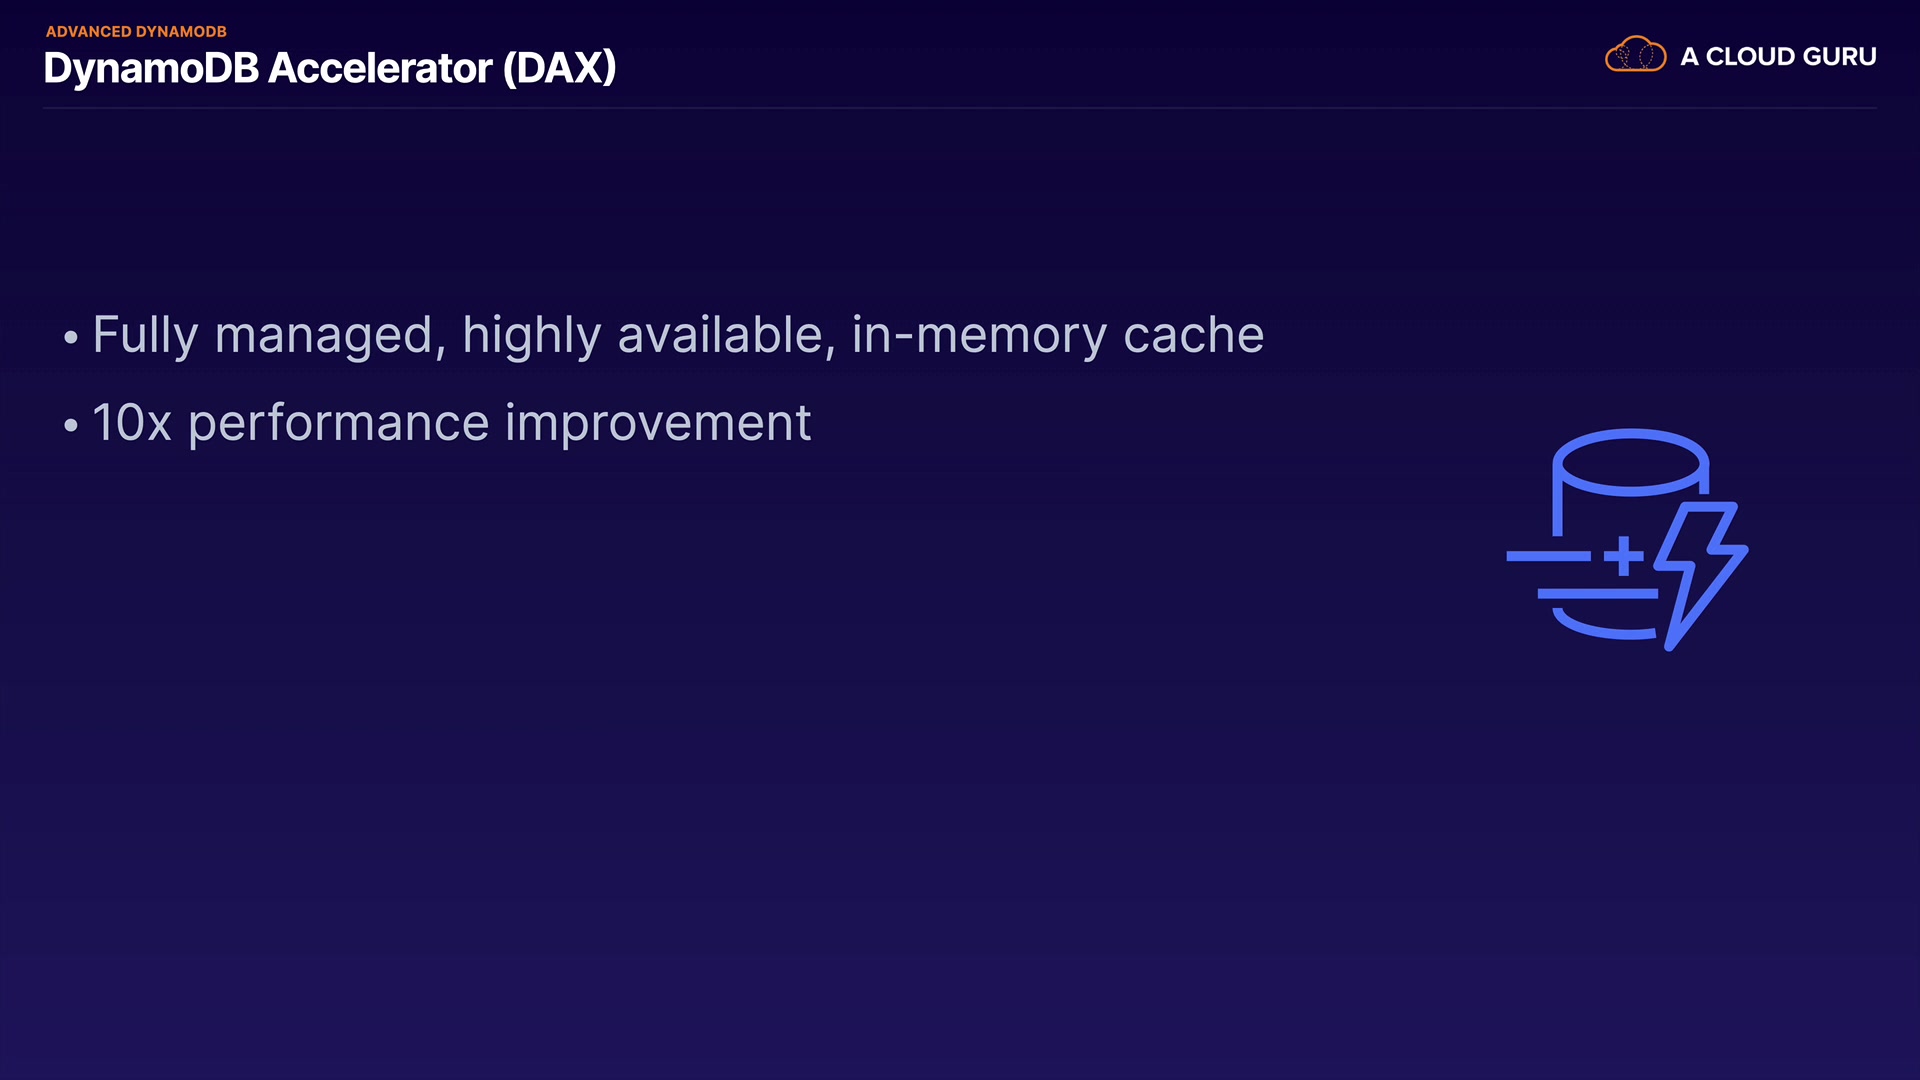Click the plus sign in DAX icon
The width and height of the screenshot is (1920, 1080).
click(x=1624, y=556)
